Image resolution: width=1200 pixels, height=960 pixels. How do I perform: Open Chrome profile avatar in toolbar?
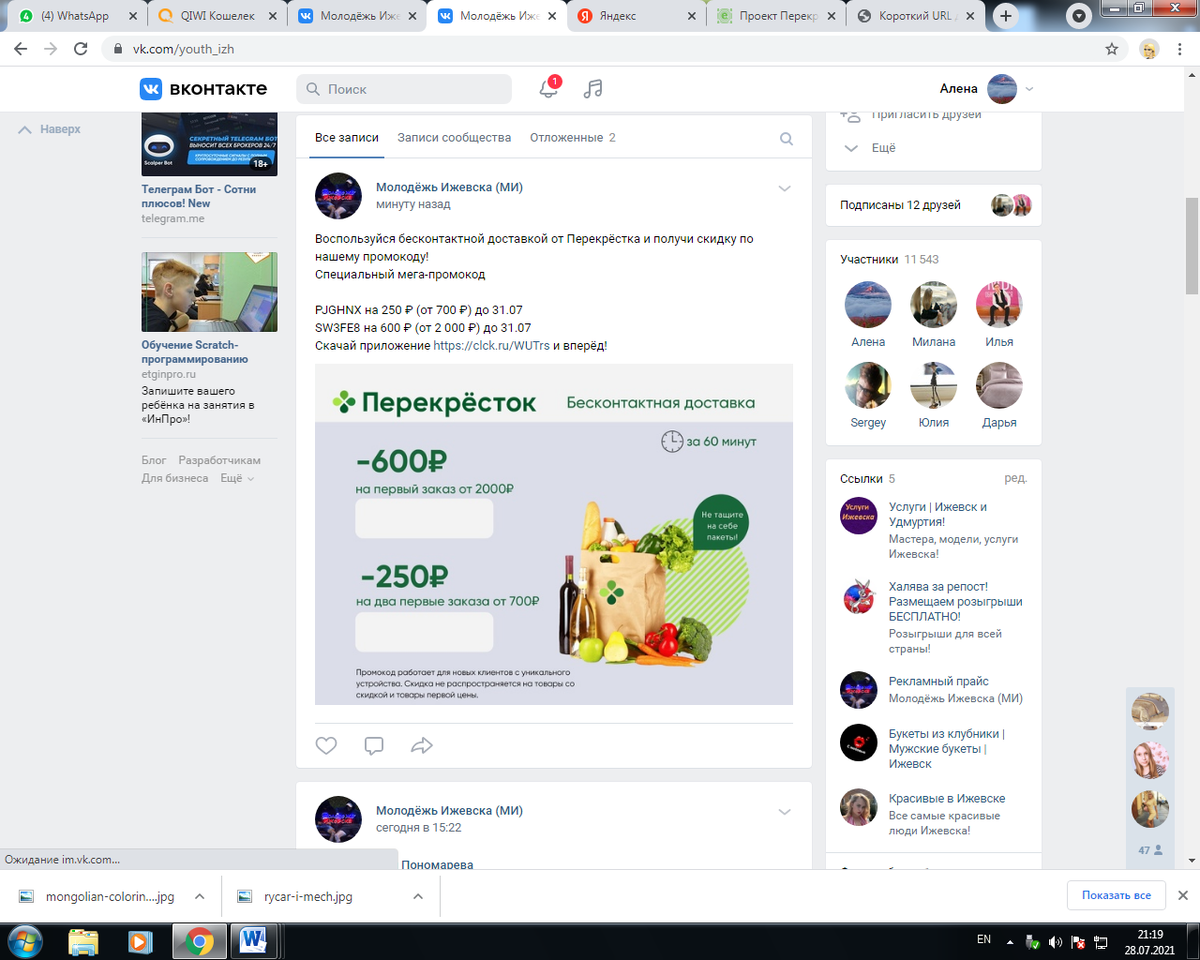tap(1150, 48)
